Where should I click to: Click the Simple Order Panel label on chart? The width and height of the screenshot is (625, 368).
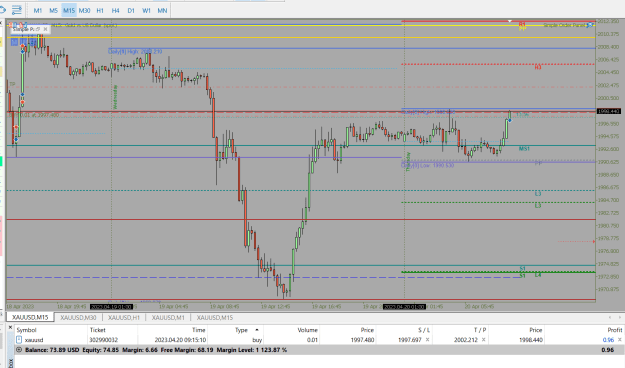565,25
